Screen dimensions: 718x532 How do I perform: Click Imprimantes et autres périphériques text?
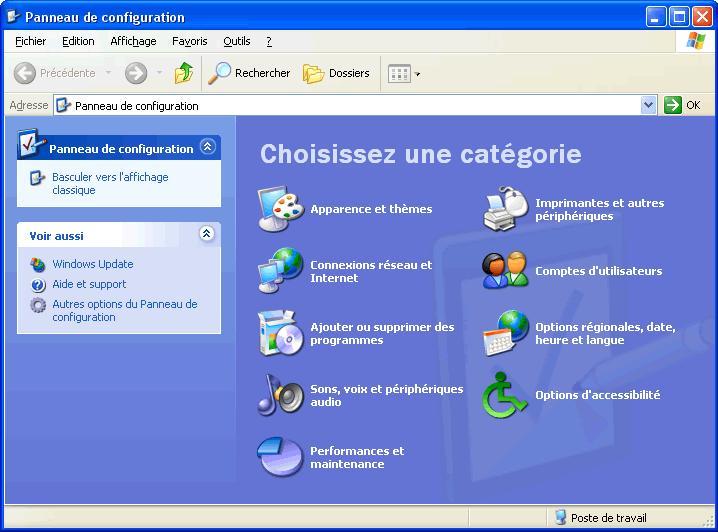(600, 209)
